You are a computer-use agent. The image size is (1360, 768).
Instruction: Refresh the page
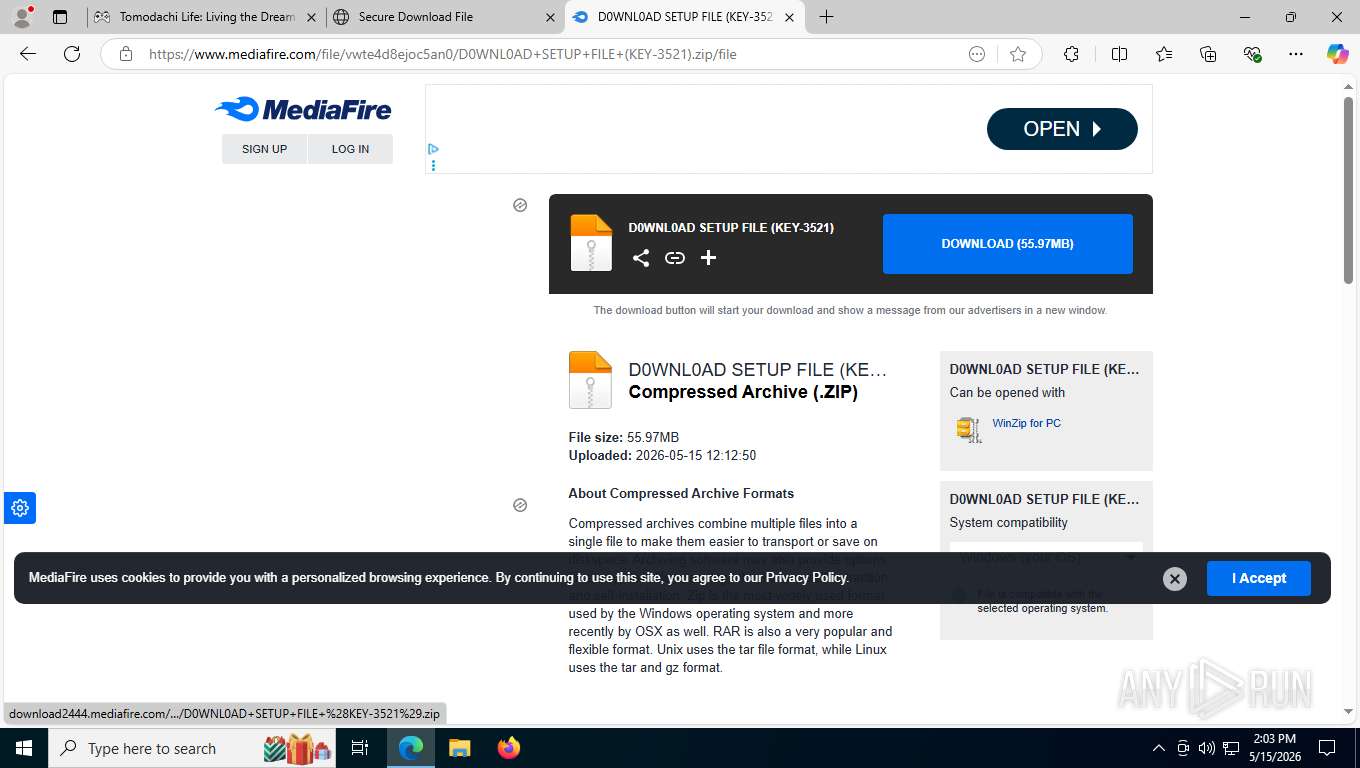coord(72,54)
